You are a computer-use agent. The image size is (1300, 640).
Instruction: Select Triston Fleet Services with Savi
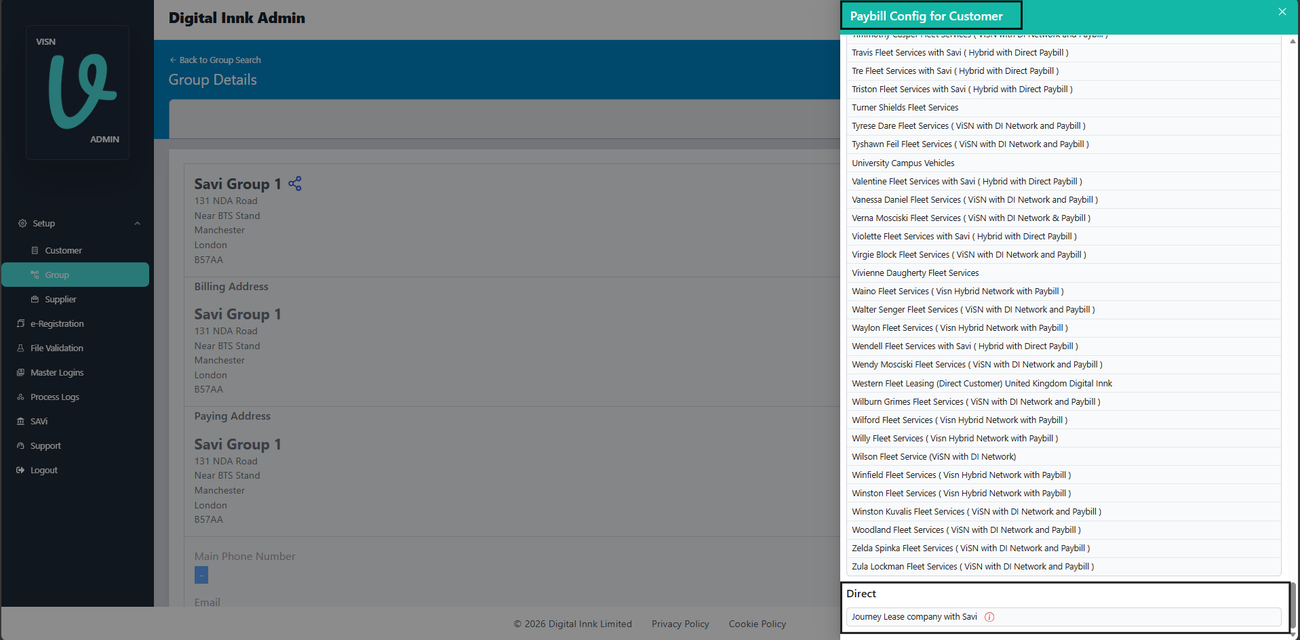[1063, 89]
